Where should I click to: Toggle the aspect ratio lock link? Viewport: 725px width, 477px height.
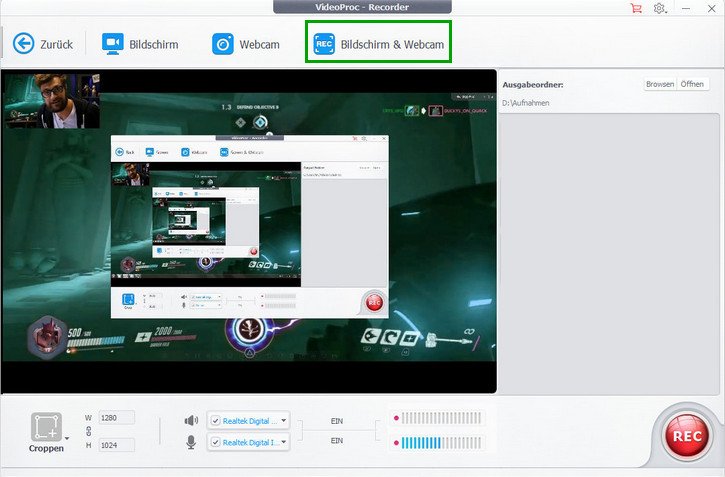(89, 431)
